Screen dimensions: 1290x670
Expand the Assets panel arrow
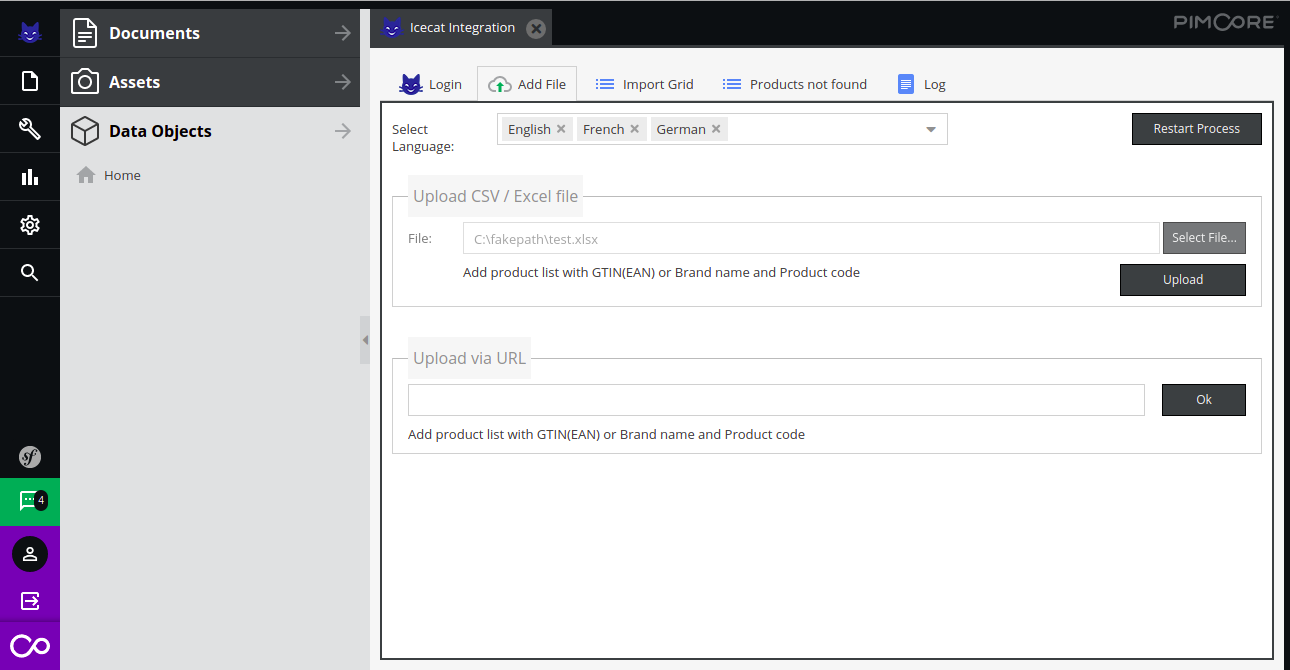click(343, 82)
